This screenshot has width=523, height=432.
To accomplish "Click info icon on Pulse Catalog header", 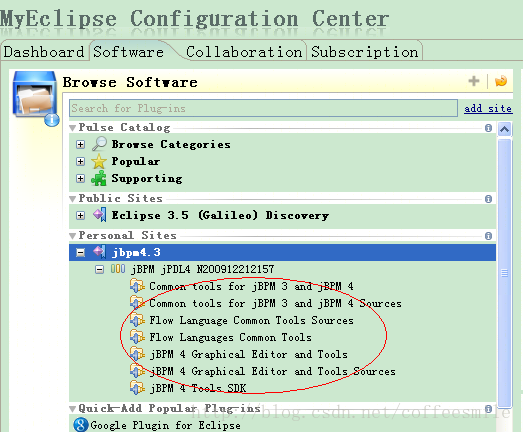I will (x=488, y=128).
